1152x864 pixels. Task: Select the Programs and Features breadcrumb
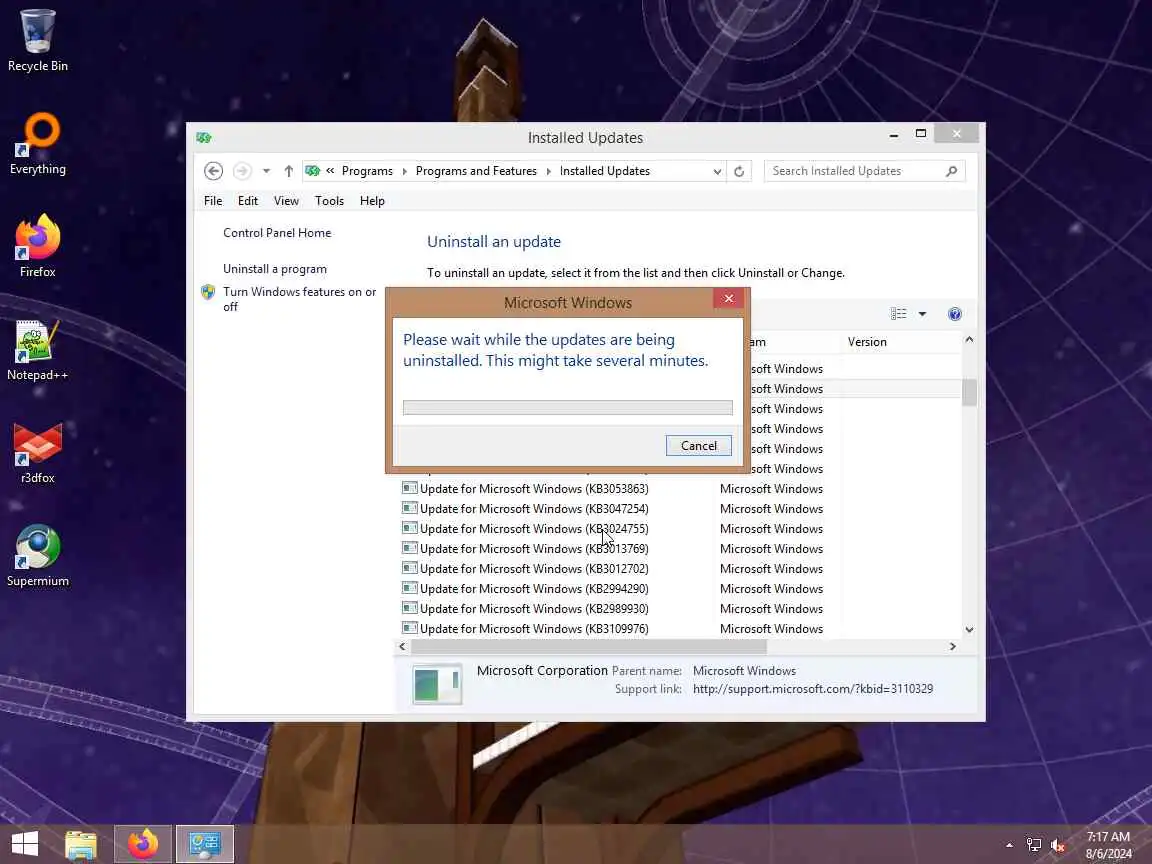tap(476, 171)
